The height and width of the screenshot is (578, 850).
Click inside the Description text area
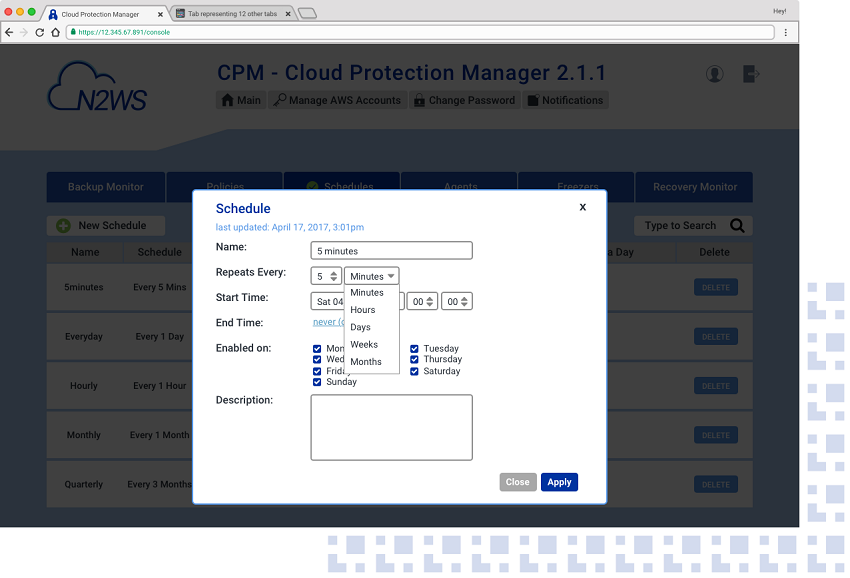click(391, 427)
